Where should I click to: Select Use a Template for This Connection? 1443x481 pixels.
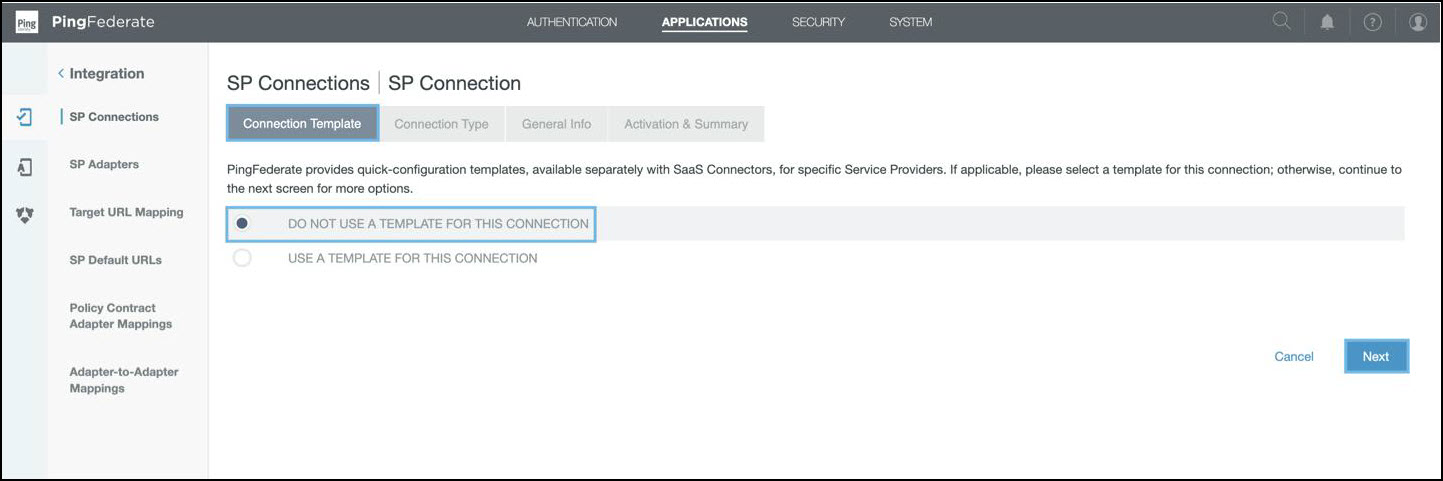[242, 258]
